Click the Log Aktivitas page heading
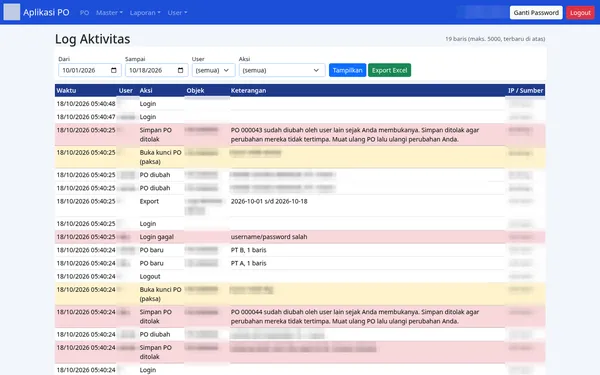This screenshot has height=375, width=600. (x=93, y=39)
